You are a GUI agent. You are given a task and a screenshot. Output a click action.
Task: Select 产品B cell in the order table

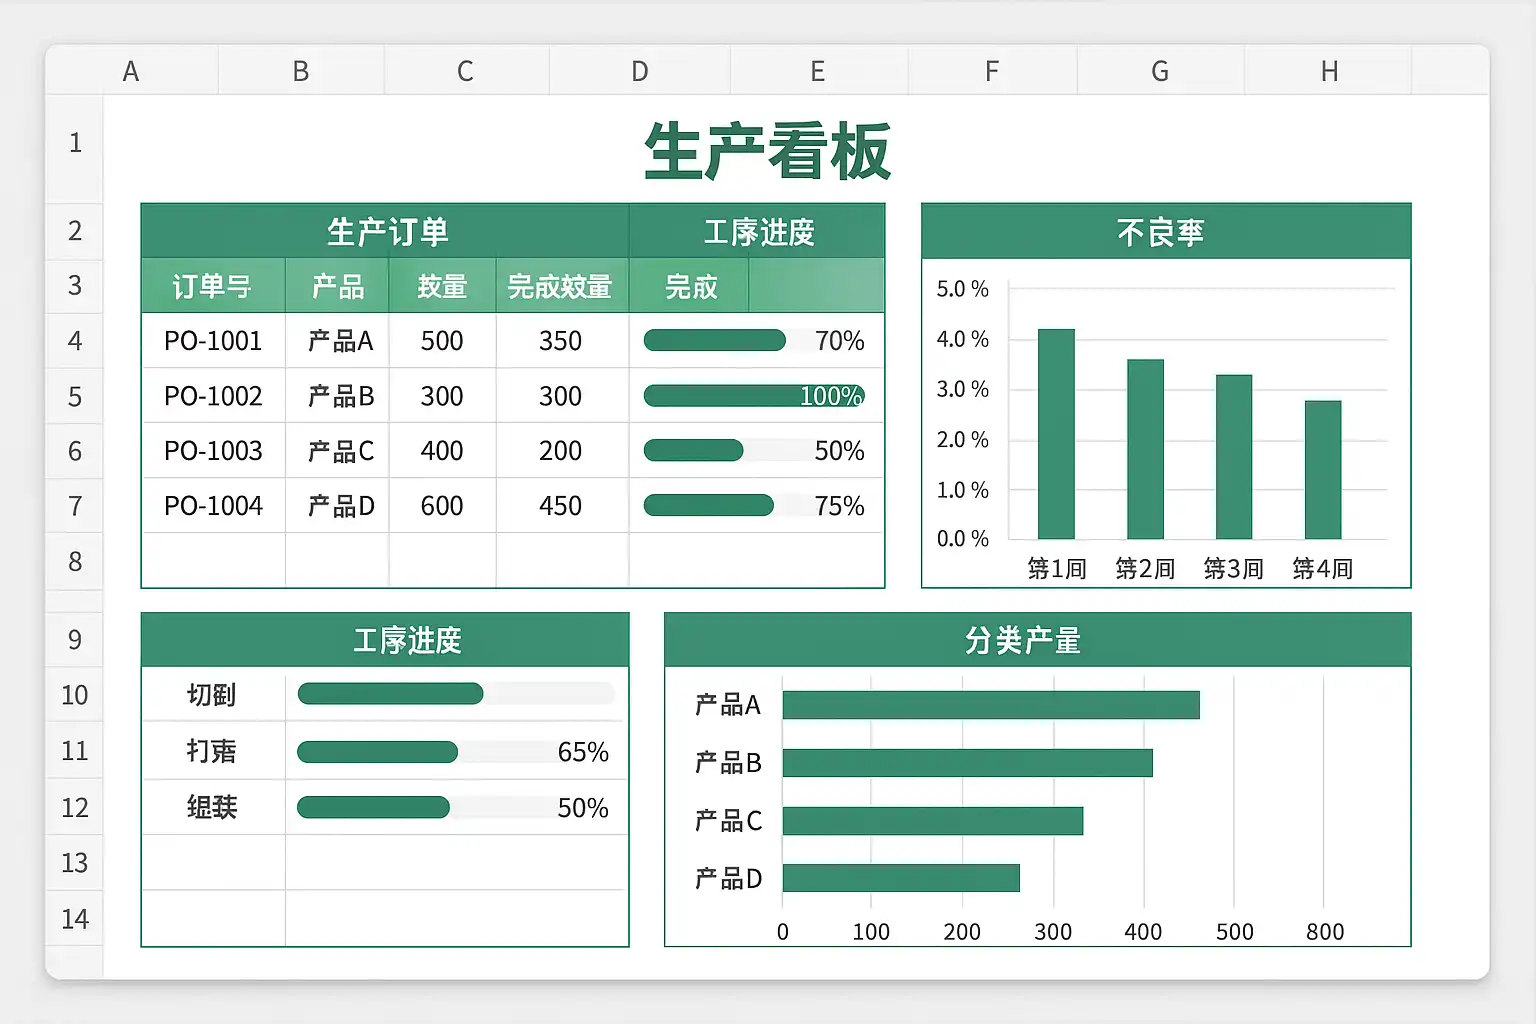coord(338,396)
